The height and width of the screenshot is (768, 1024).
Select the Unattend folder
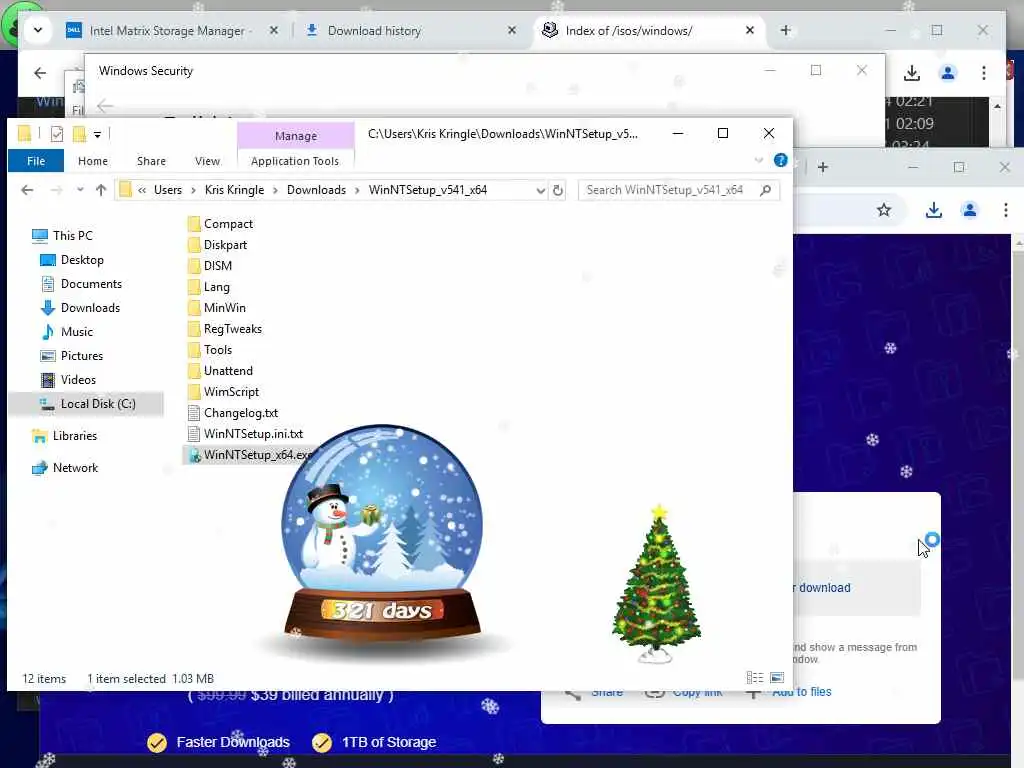[220, 370]
